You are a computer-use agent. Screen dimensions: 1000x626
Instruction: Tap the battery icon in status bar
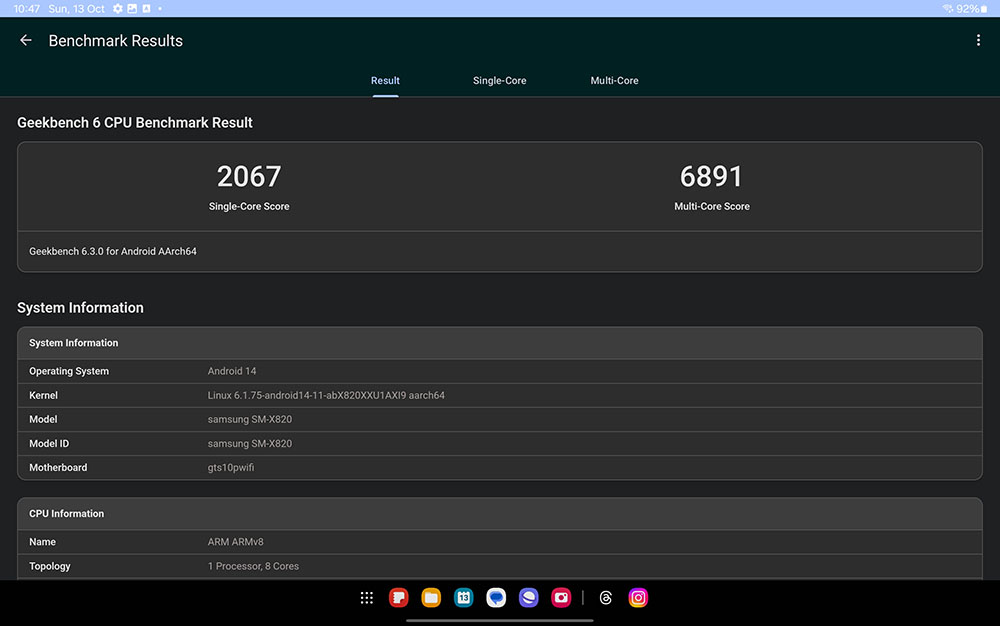(984, 9)
